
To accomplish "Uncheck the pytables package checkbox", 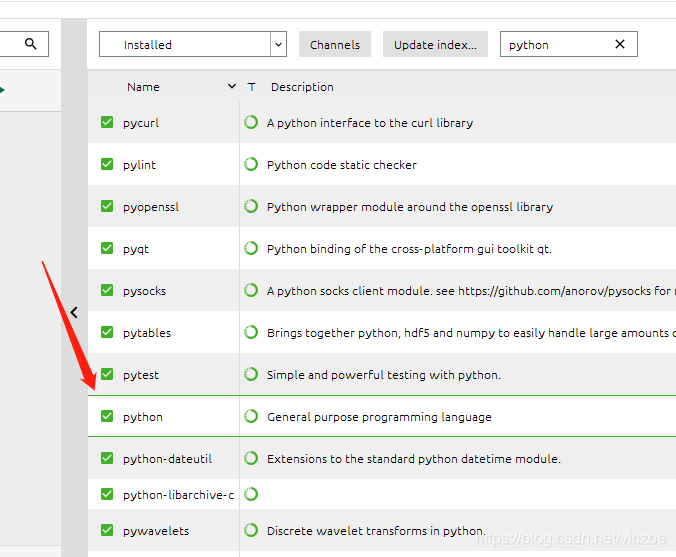I will pos(107,332).
